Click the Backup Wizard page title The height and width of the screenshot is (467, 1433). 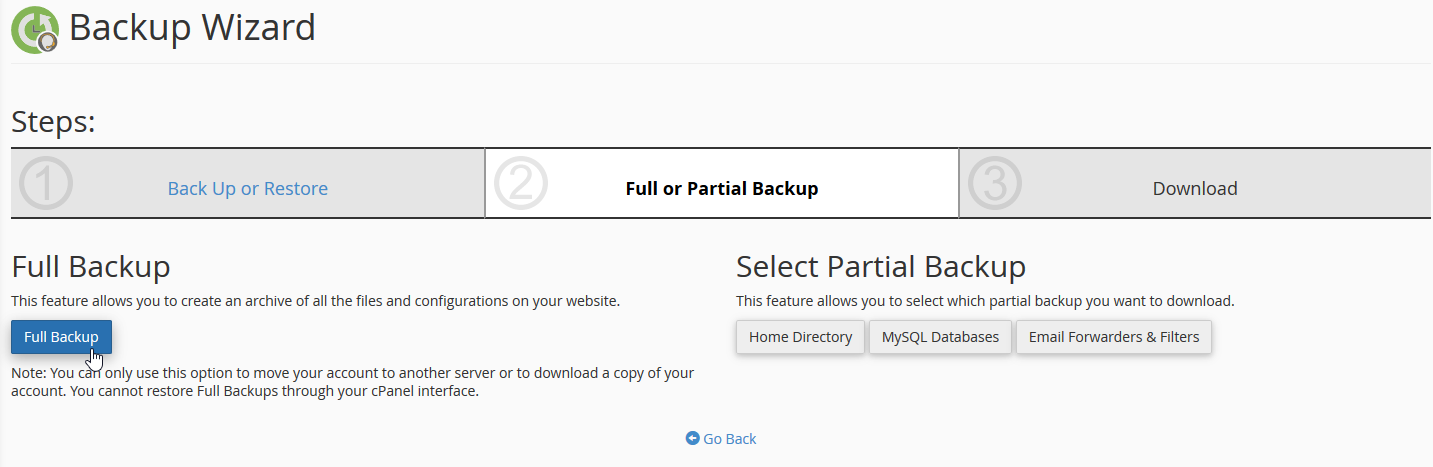click(192, 28)
